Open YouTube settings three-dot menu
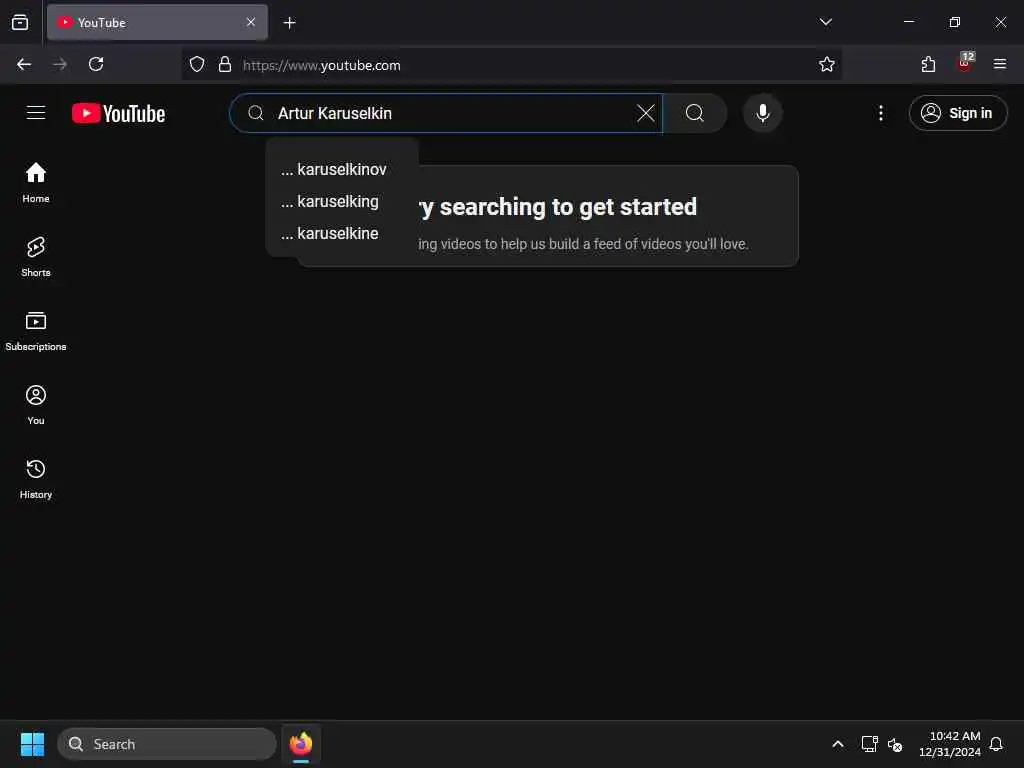Viewport: 1024px width, 768px height. click(x=880, y=113)
